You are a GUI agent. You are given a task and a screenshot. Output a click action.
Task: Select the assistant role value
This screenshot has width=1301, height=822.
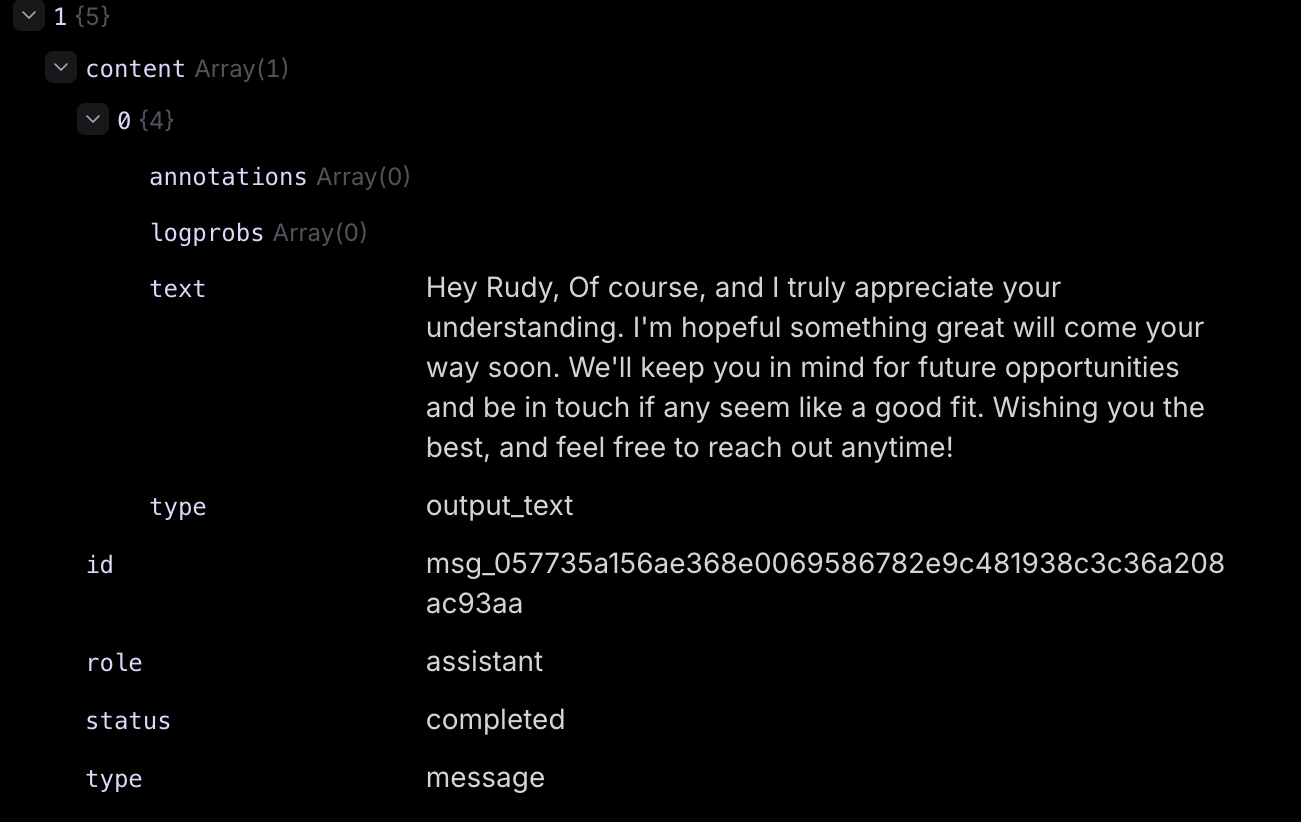(x=485, y=661)
